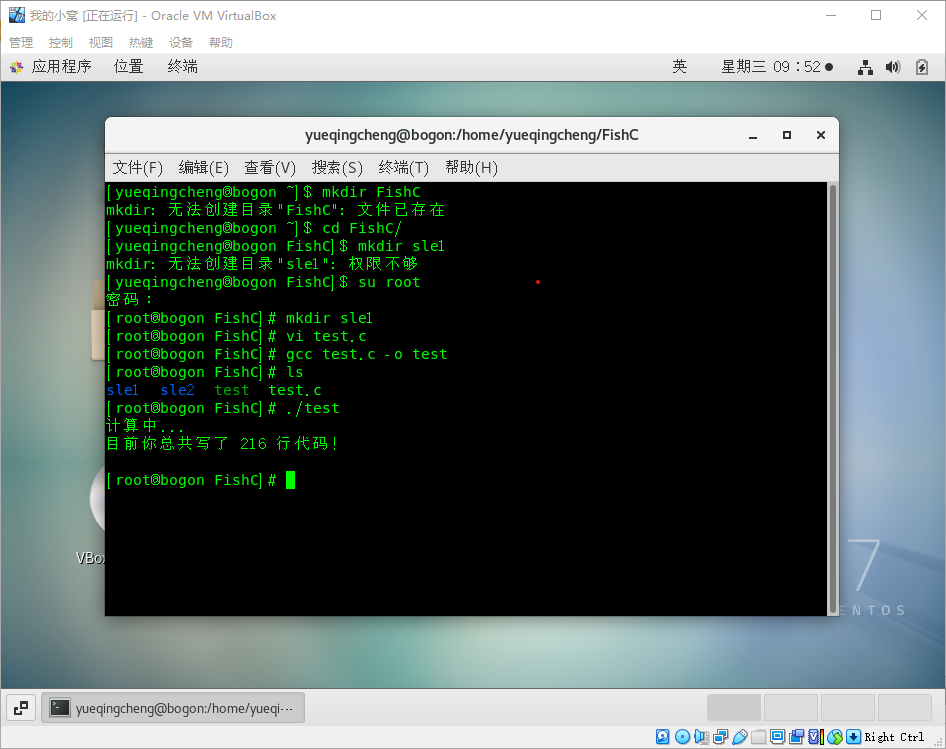Open terminal 帮助(H) menu
Viewport: 946px width, 749px height.
(x=471, y=167)
